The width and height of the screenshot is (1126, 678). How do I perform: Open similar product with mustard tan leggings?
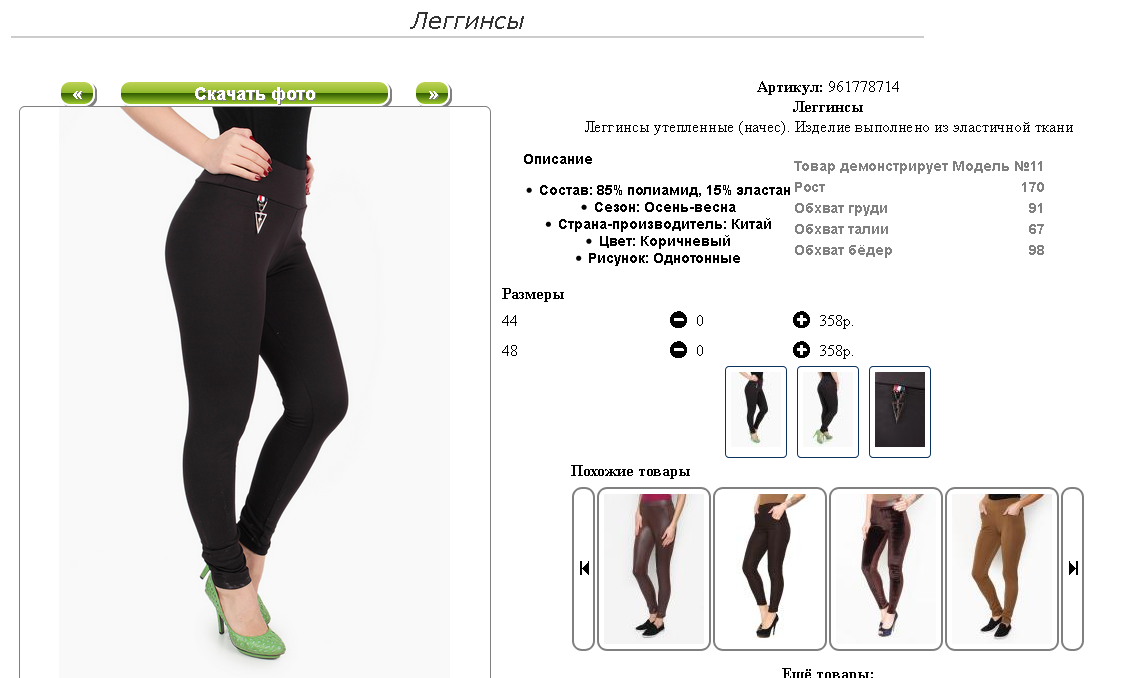tap(1002, 569)
